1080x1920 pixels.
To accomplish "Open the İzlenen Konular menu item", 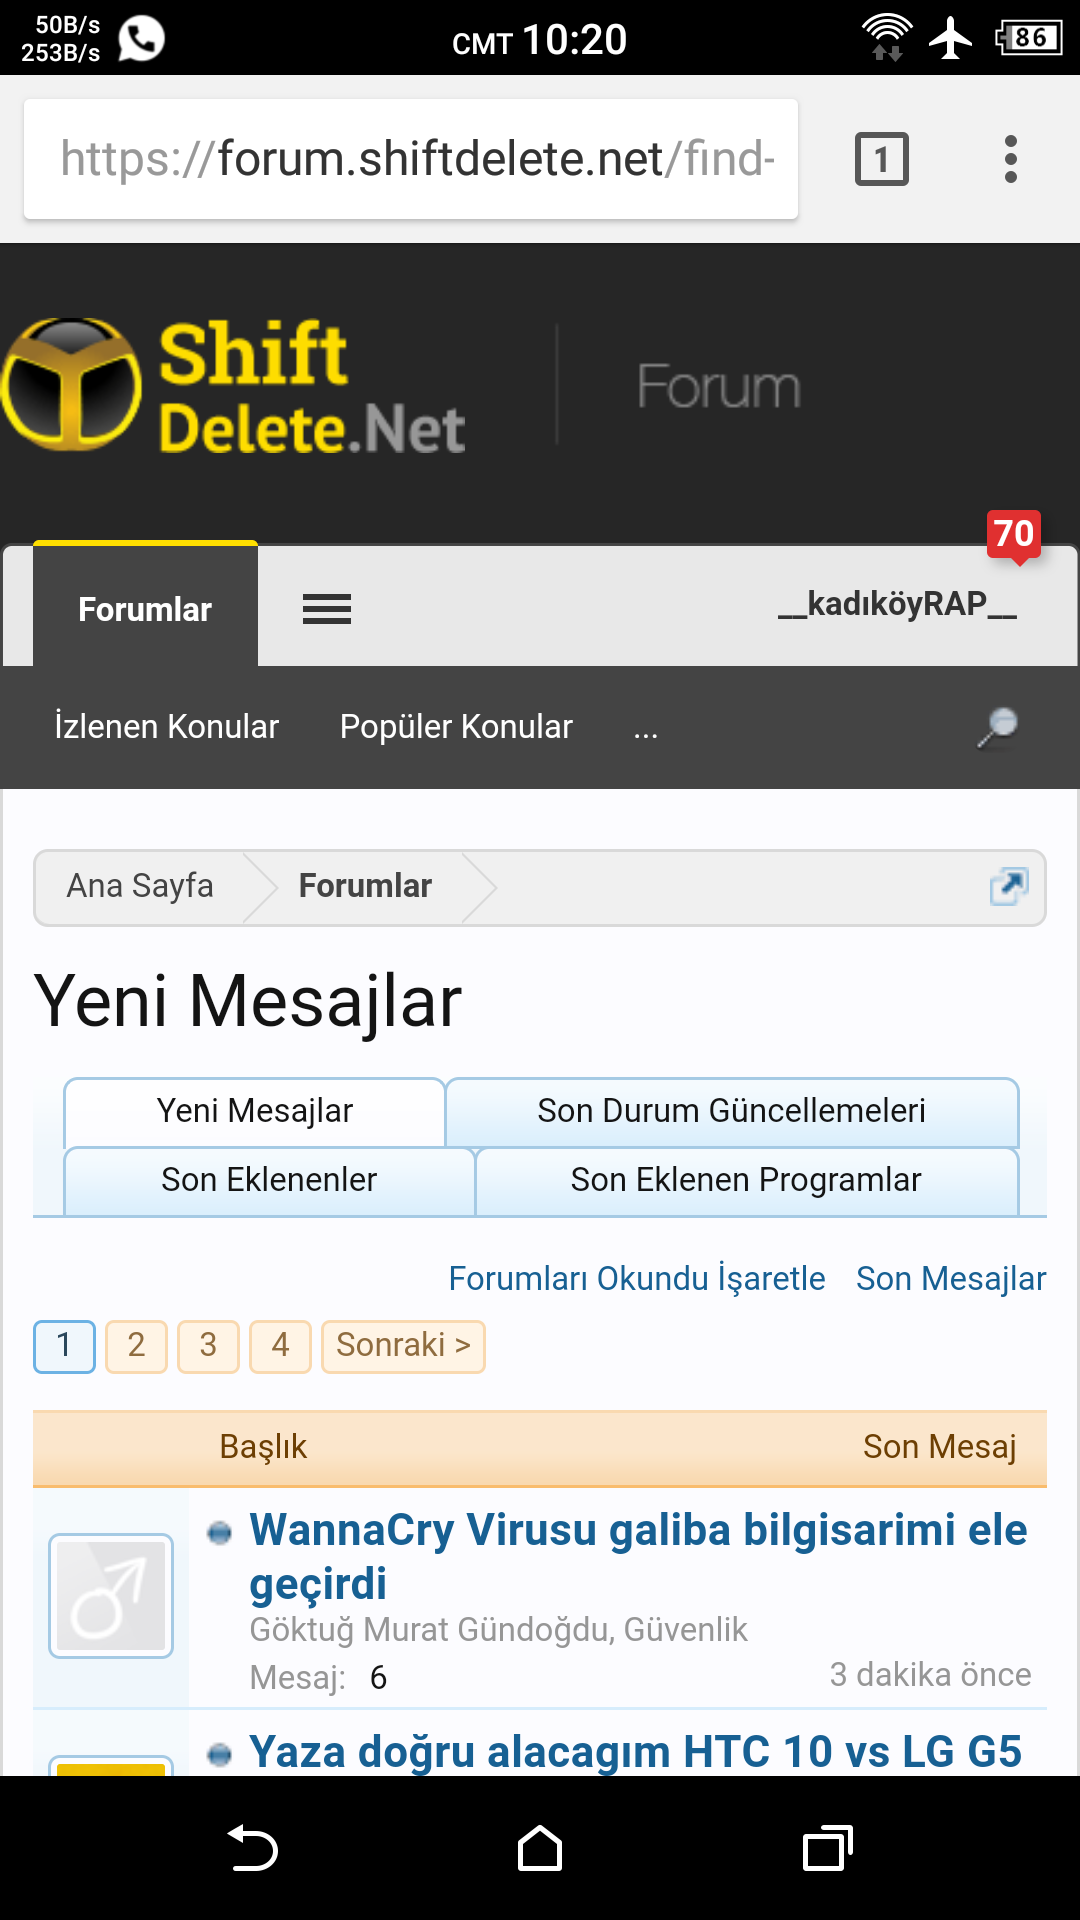I will click(x=167, y=727).
